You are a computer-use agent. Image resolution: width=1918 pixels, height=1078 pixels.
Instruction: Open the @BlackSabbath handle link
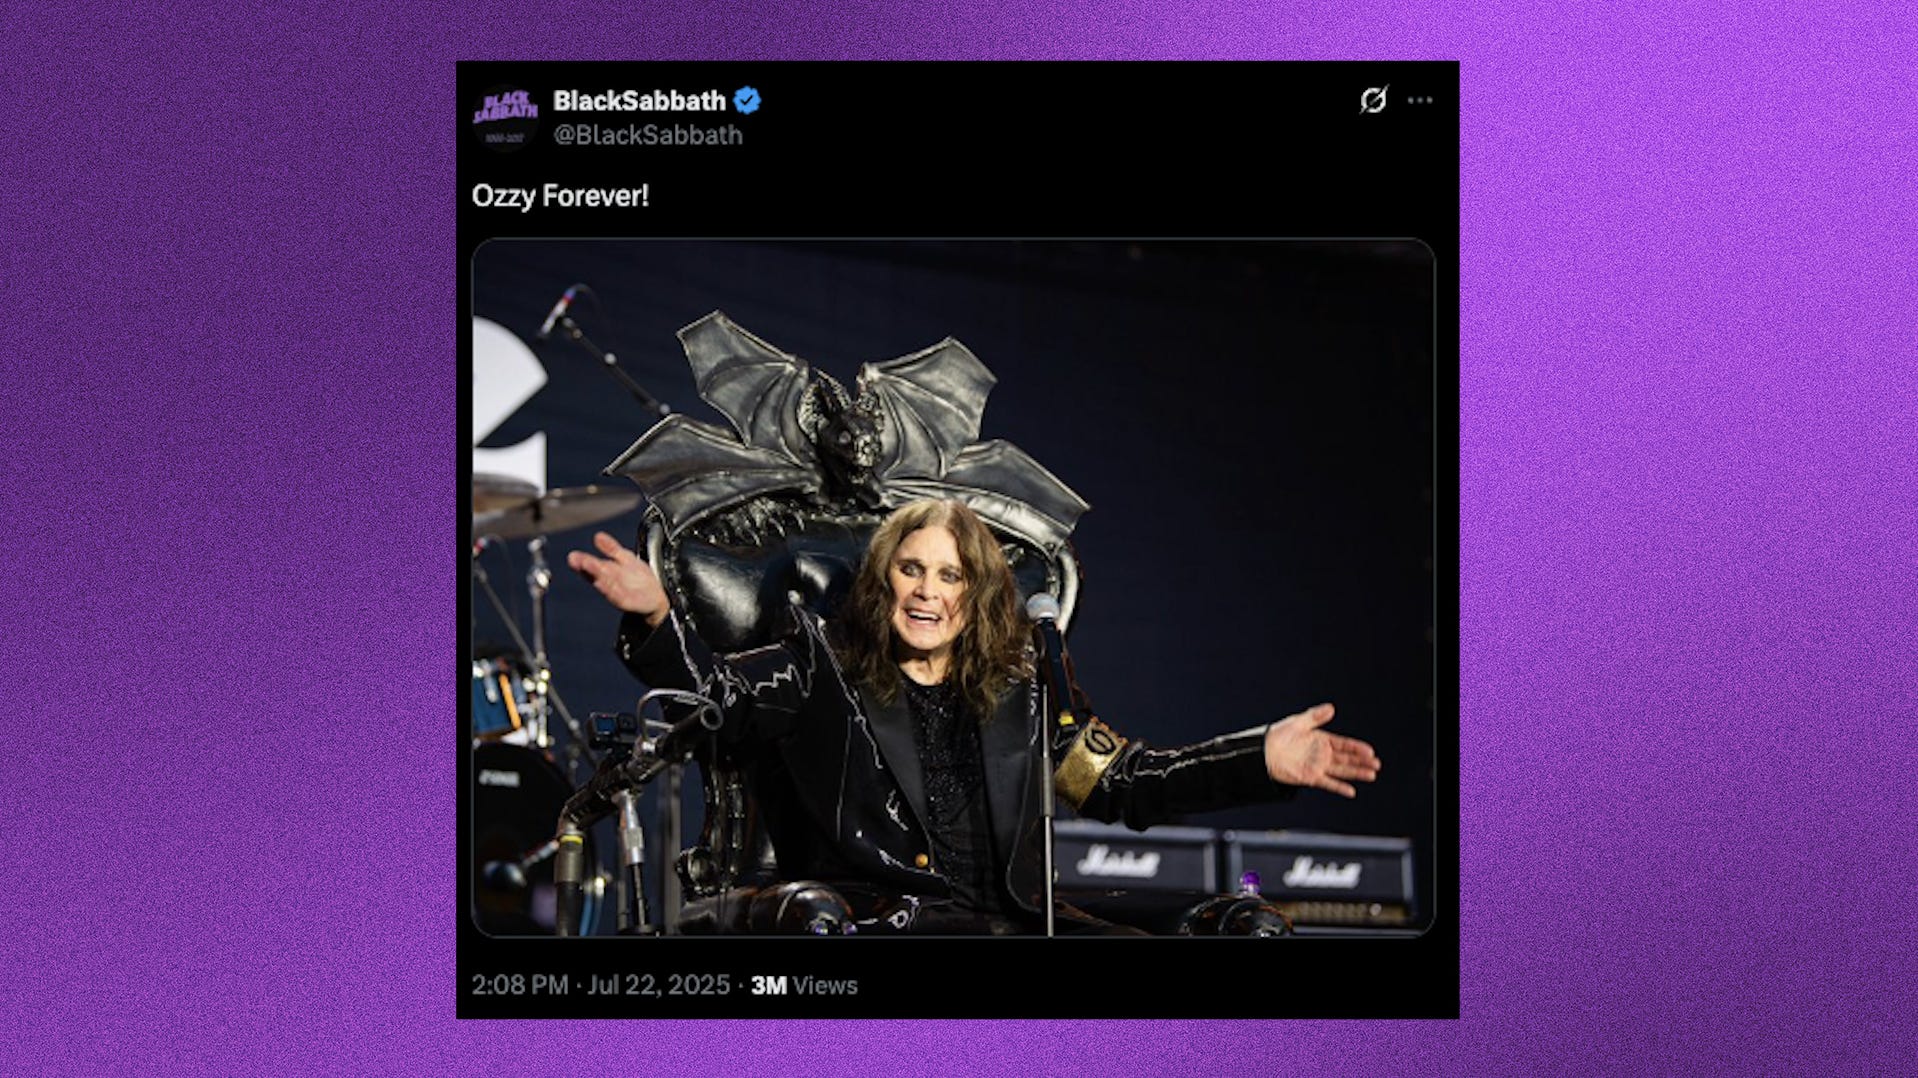648,135
